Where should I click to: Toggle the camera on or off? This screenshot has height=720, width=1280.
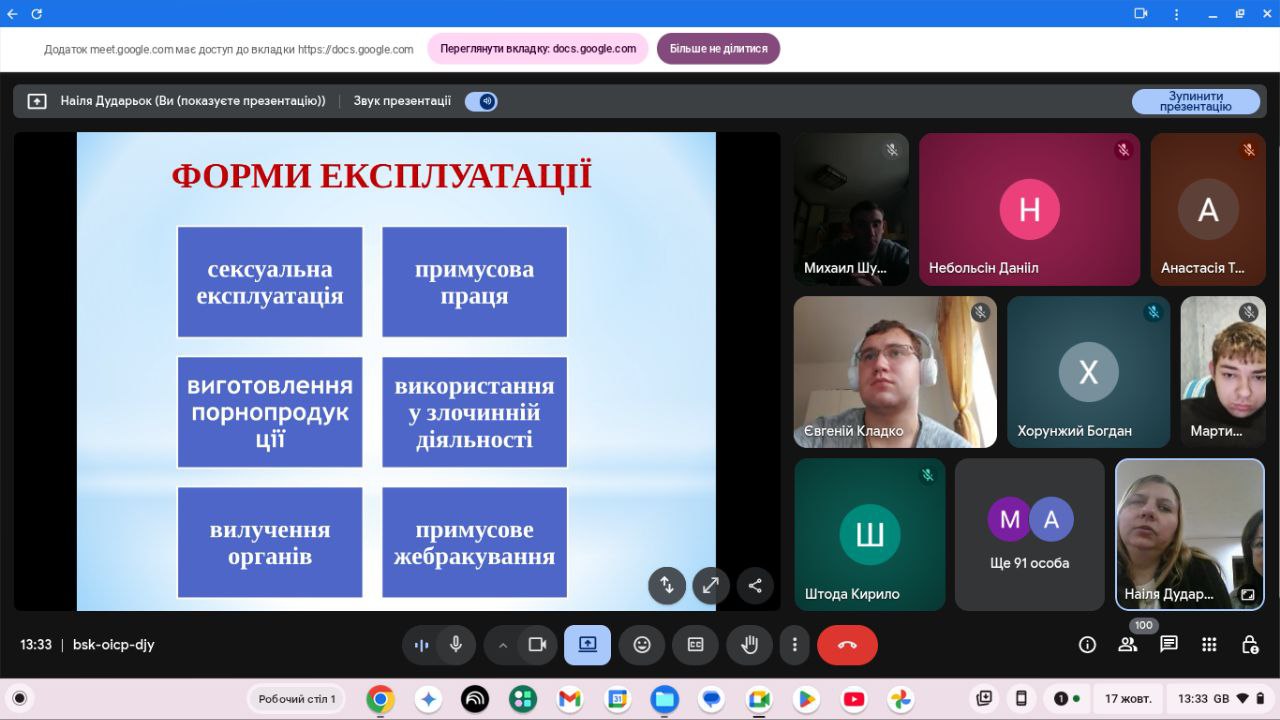[x=537, y=645]
